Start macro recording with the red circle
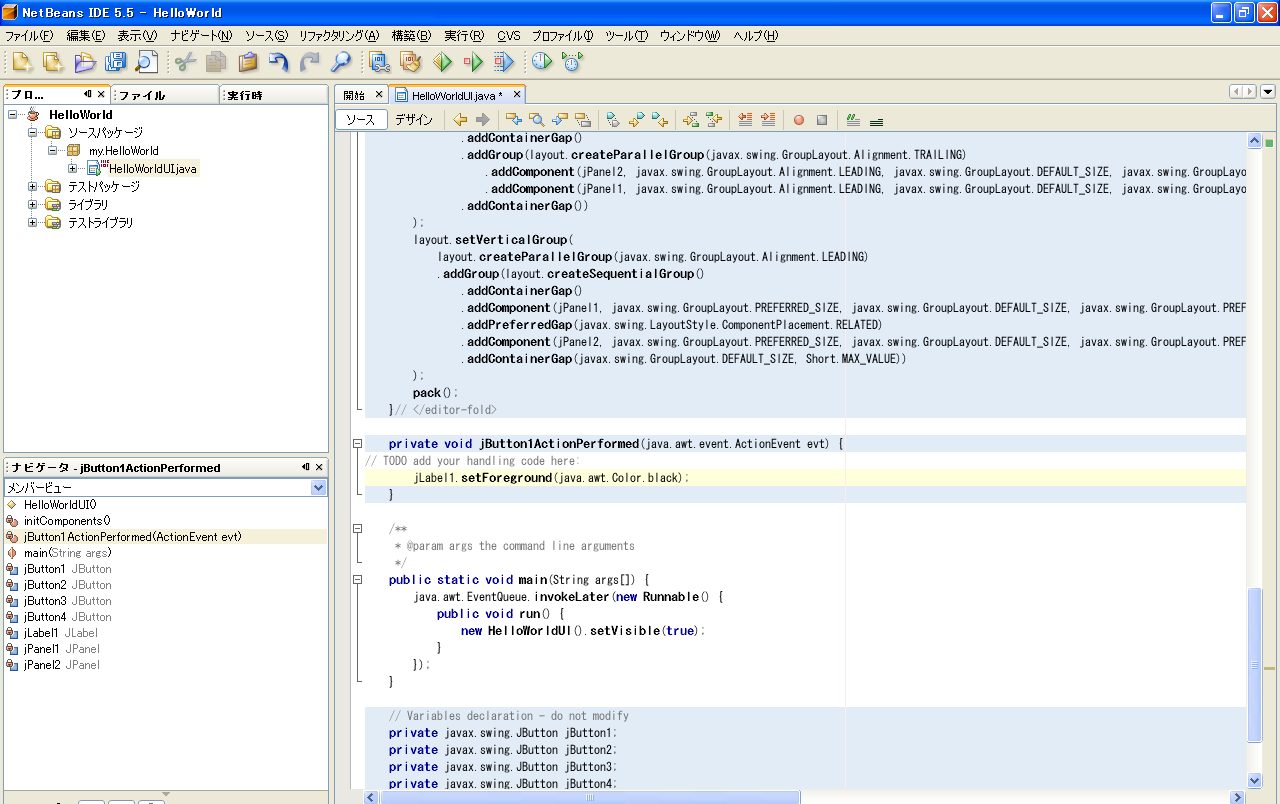Image resolution: width=1280 pixels, height=804 pixels. (798, 120)
